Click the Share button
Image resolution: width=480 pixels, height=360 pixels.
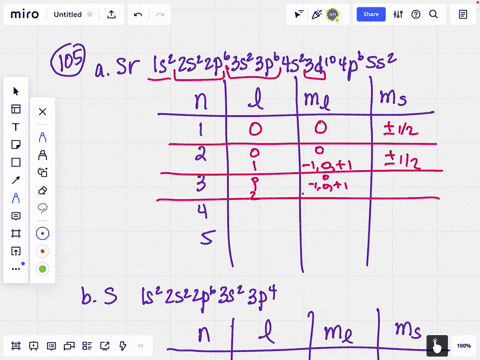pyautogui.click(x=371, y=14)
